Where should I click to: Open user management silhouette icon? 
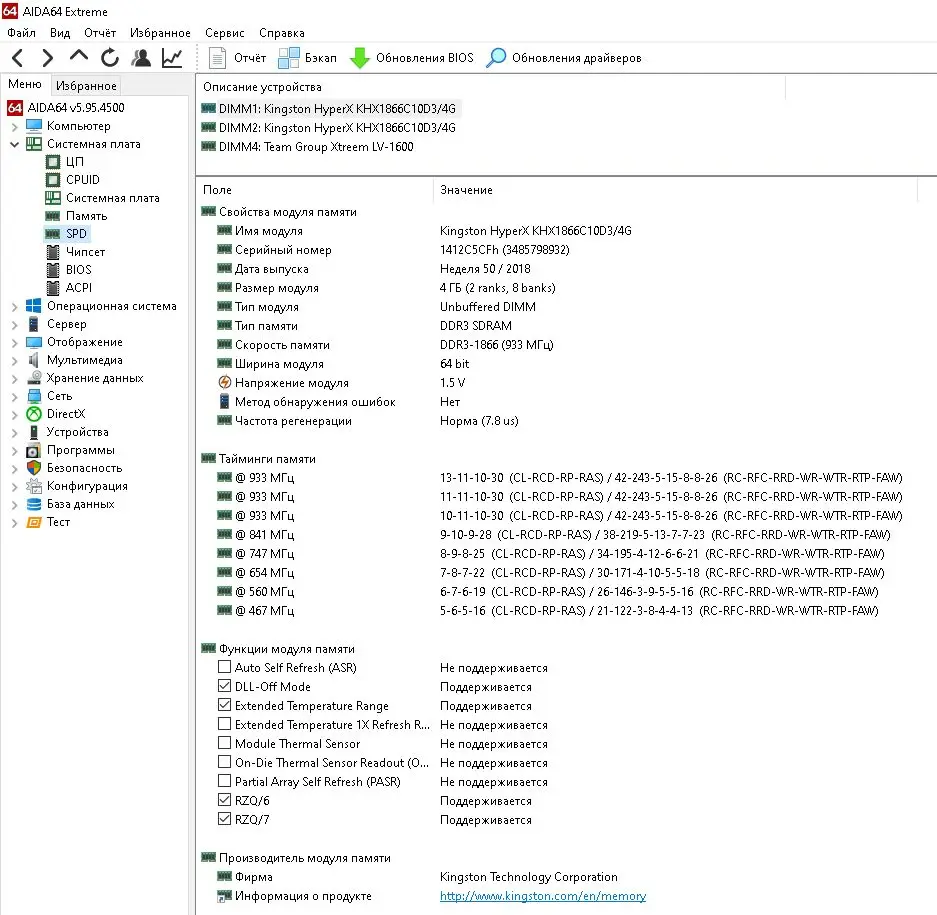click(x=141, y=58)
